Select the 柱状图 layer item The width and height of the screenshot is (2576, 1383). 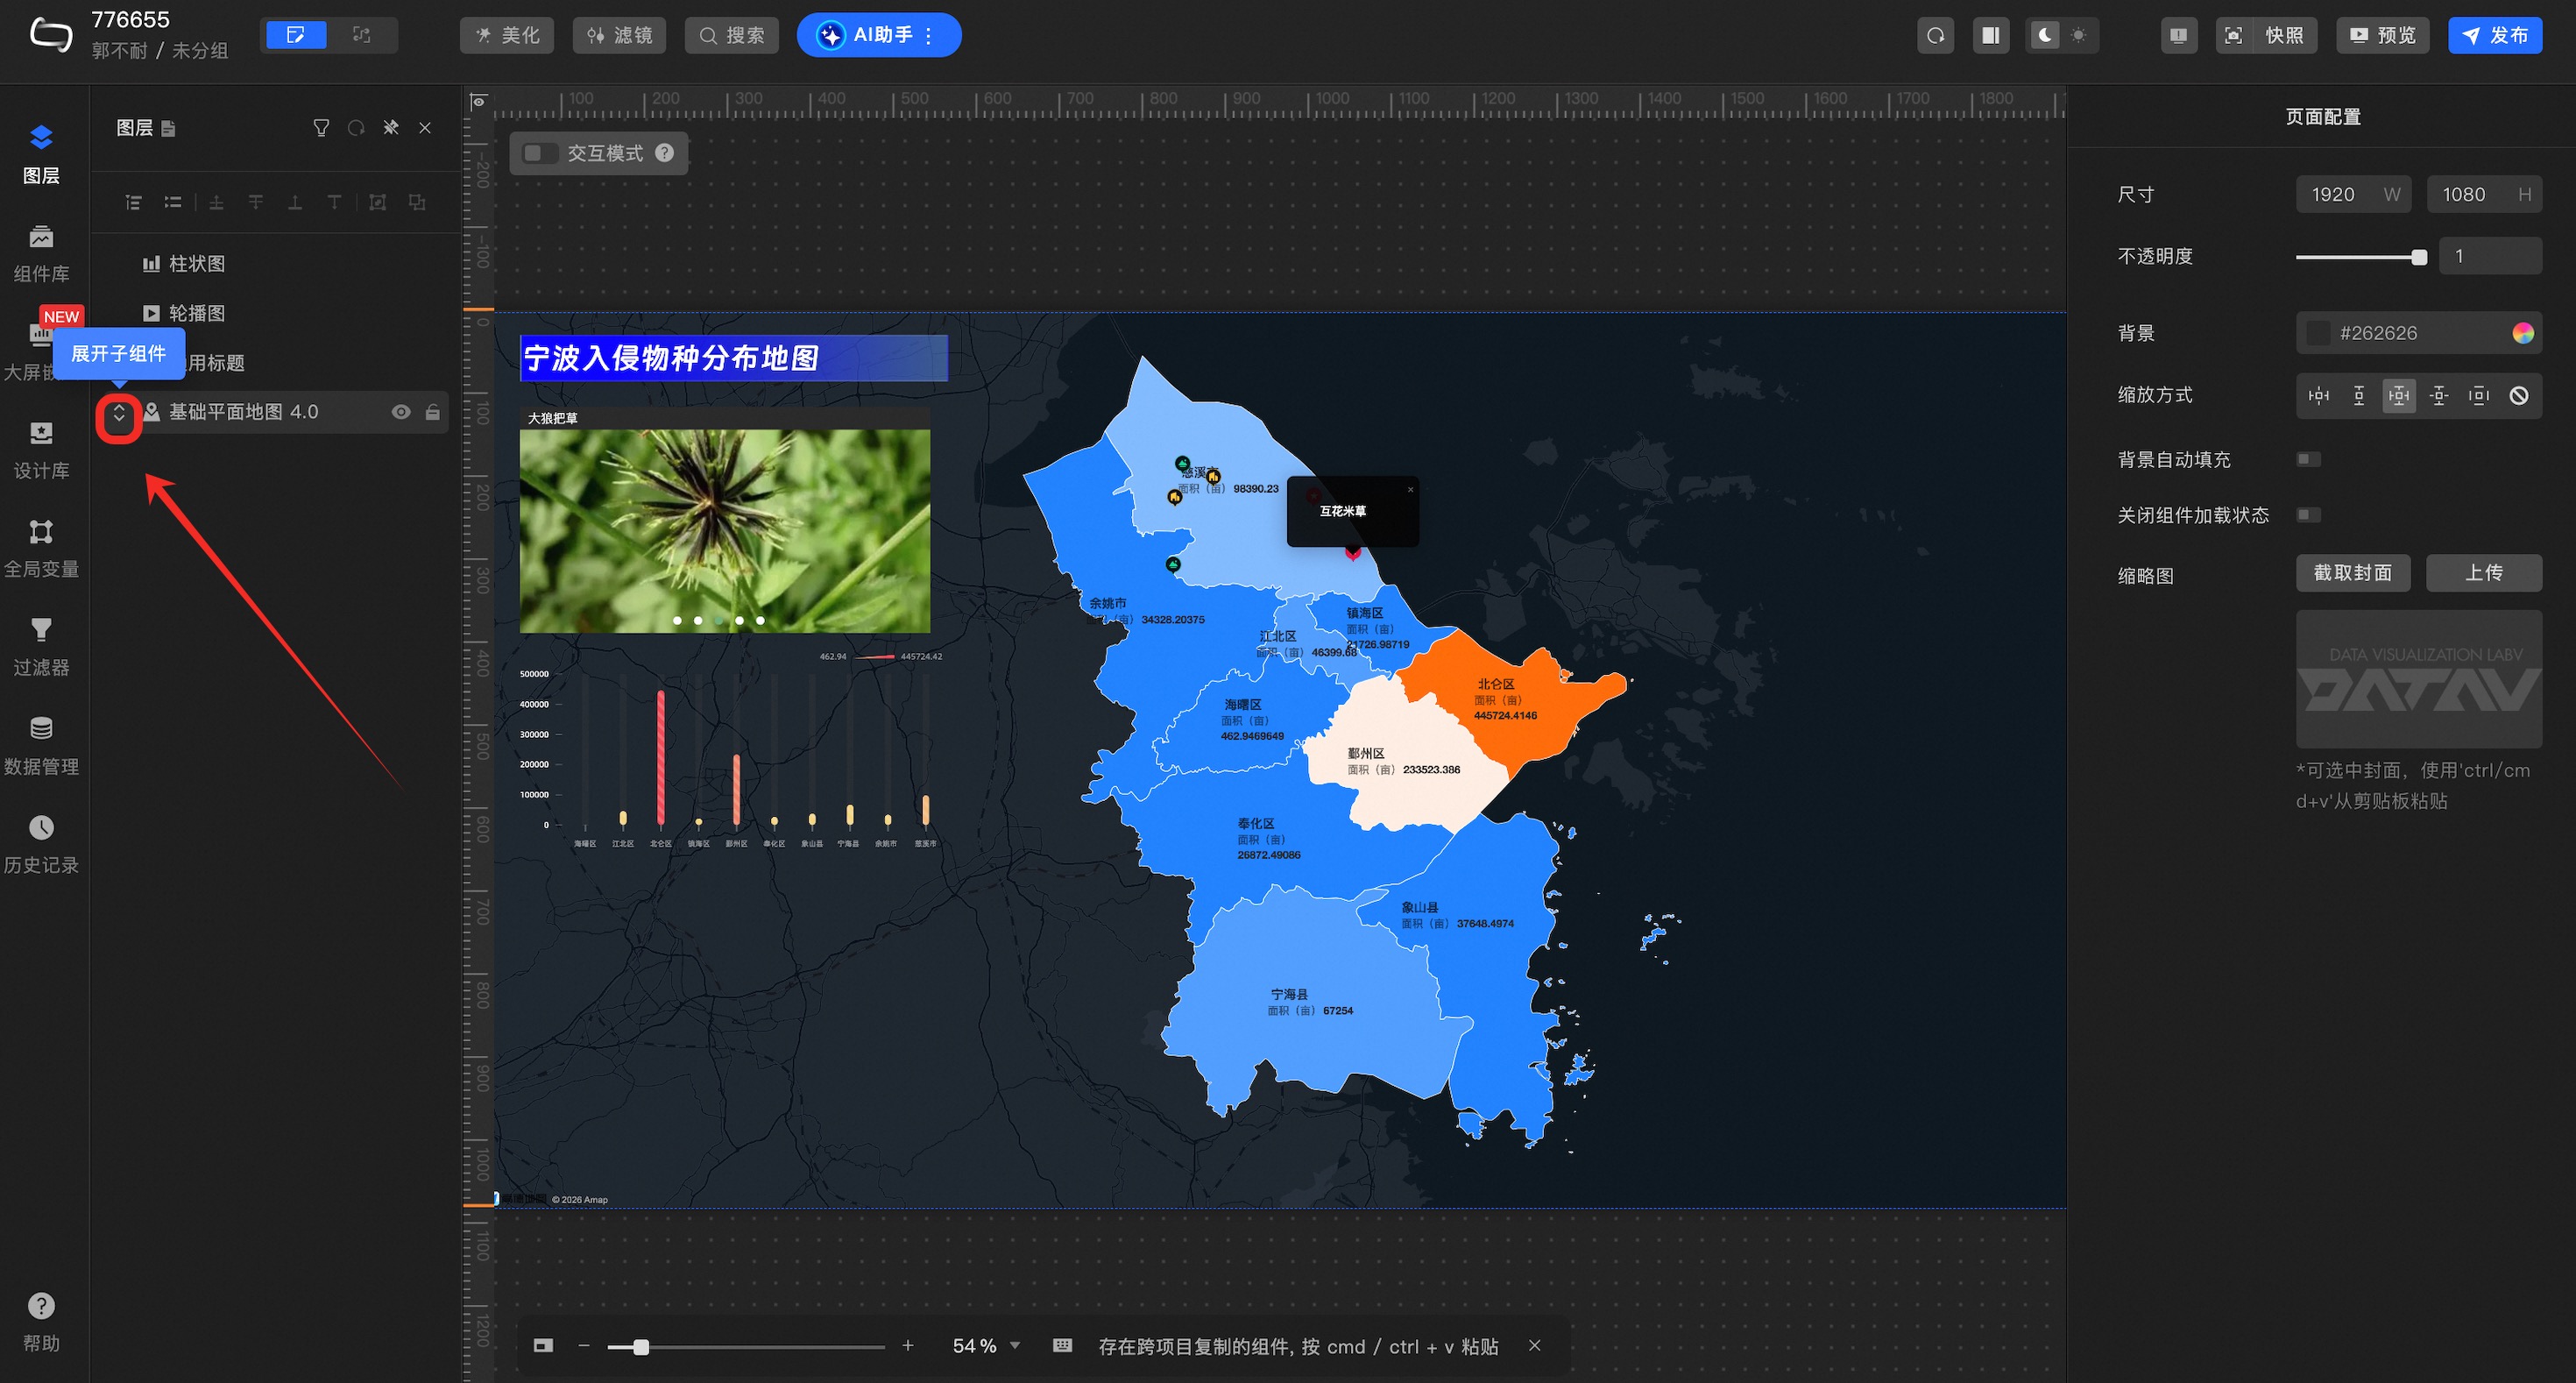coord(196,264)
